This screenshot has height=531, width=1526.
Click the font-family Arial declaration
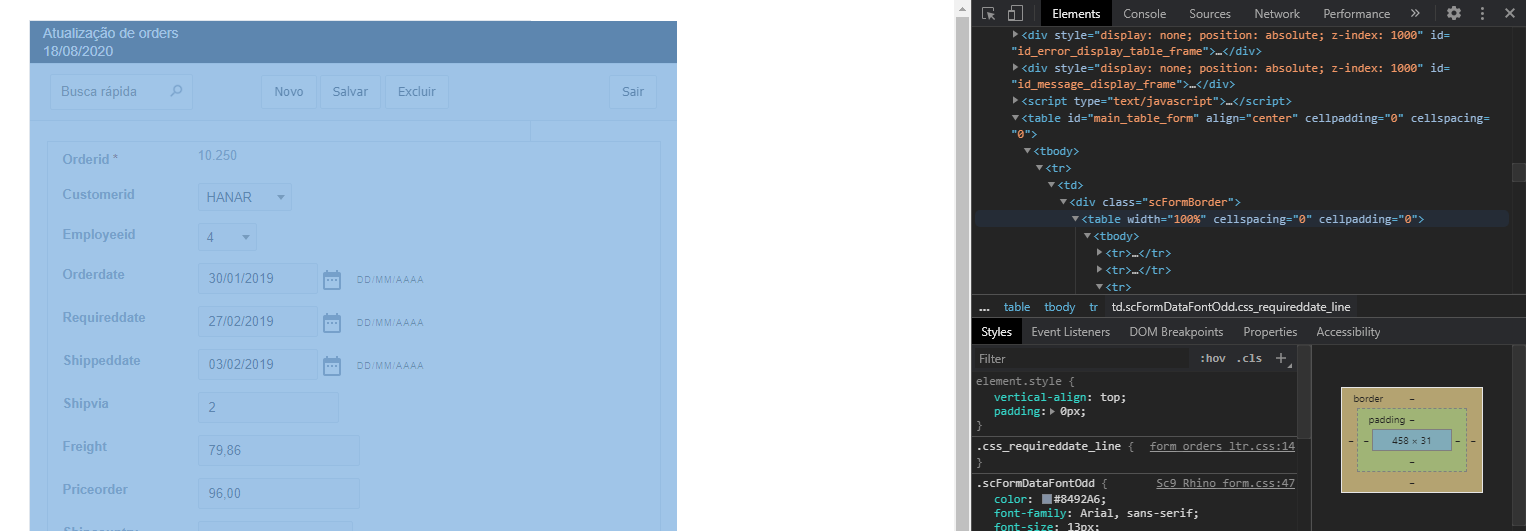coord(1096,514)
